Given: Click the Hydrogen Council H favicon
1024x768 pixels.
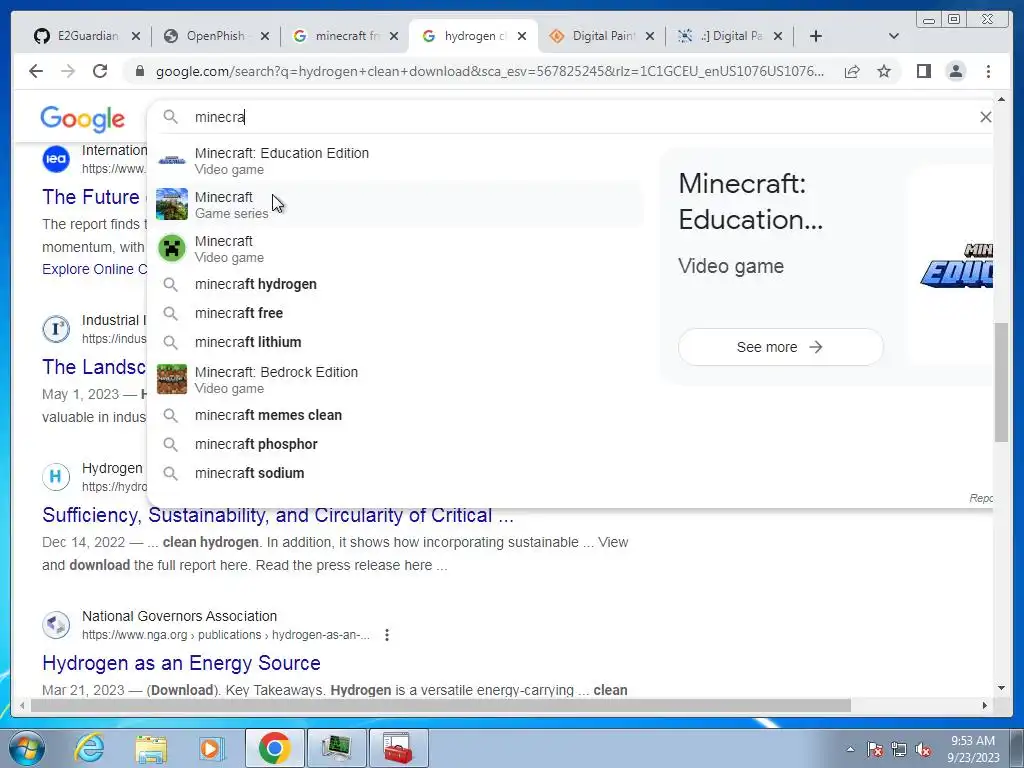Looking at the screenshot, I should click(x=56, y=477).
